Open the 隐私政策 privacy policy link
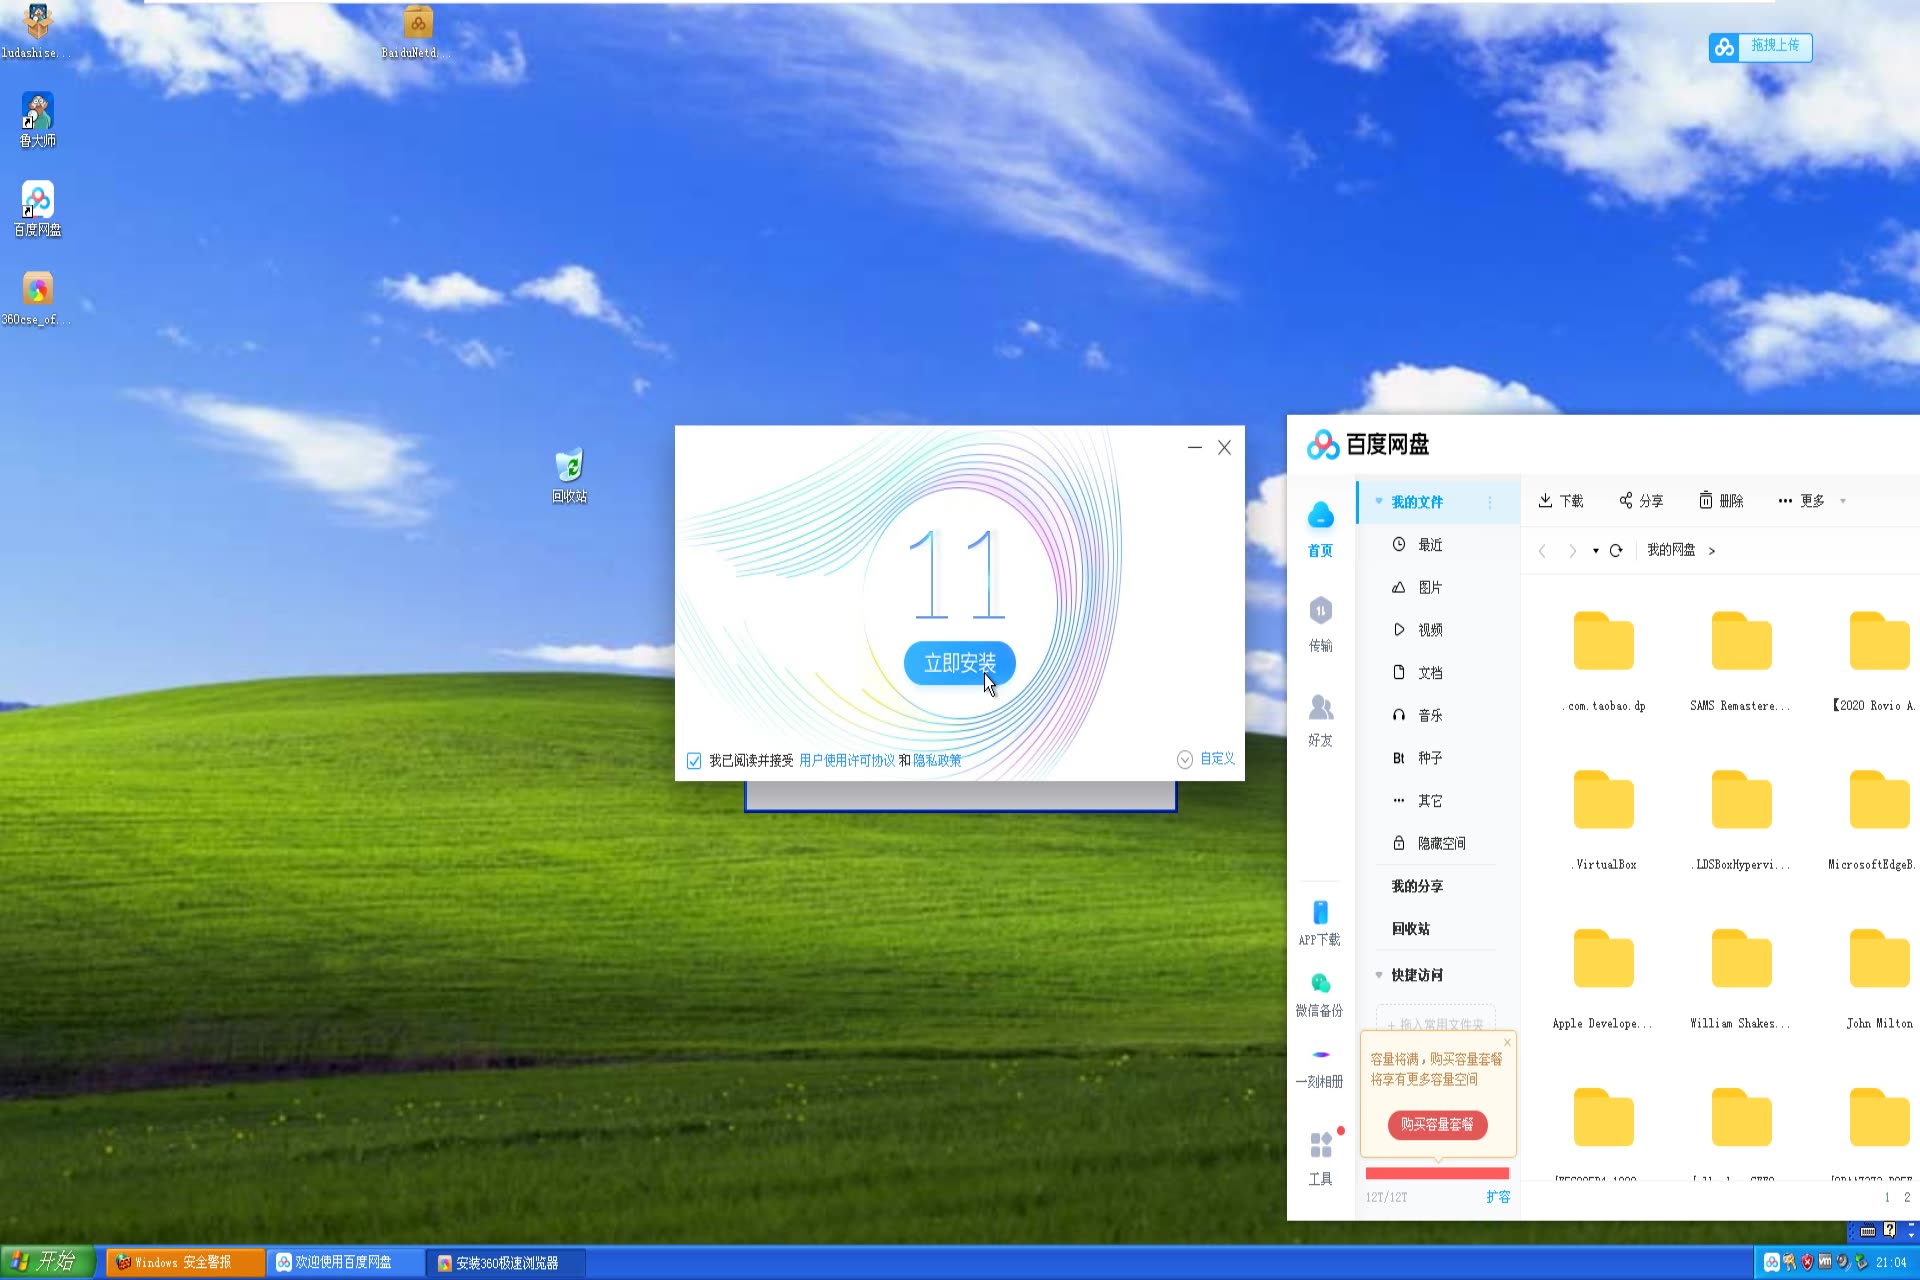1920x1280 pixels. 937,761
